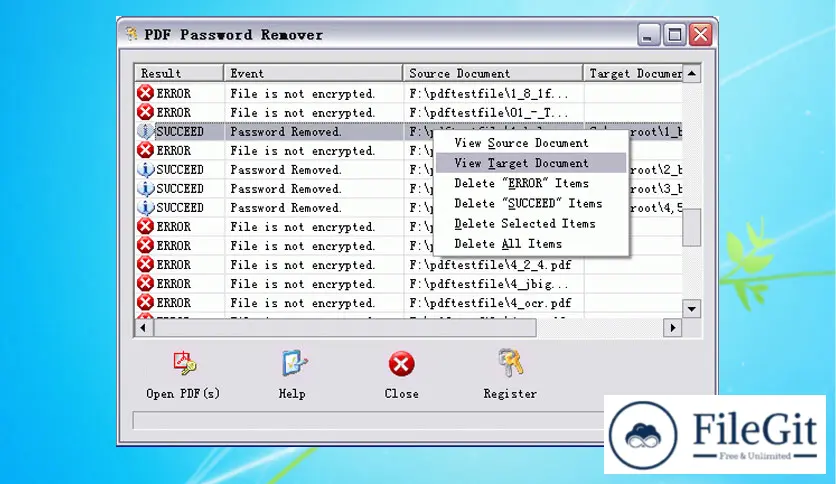
Task: Click the red Close icon in the toolbar
Action: [x=401, y=364]
